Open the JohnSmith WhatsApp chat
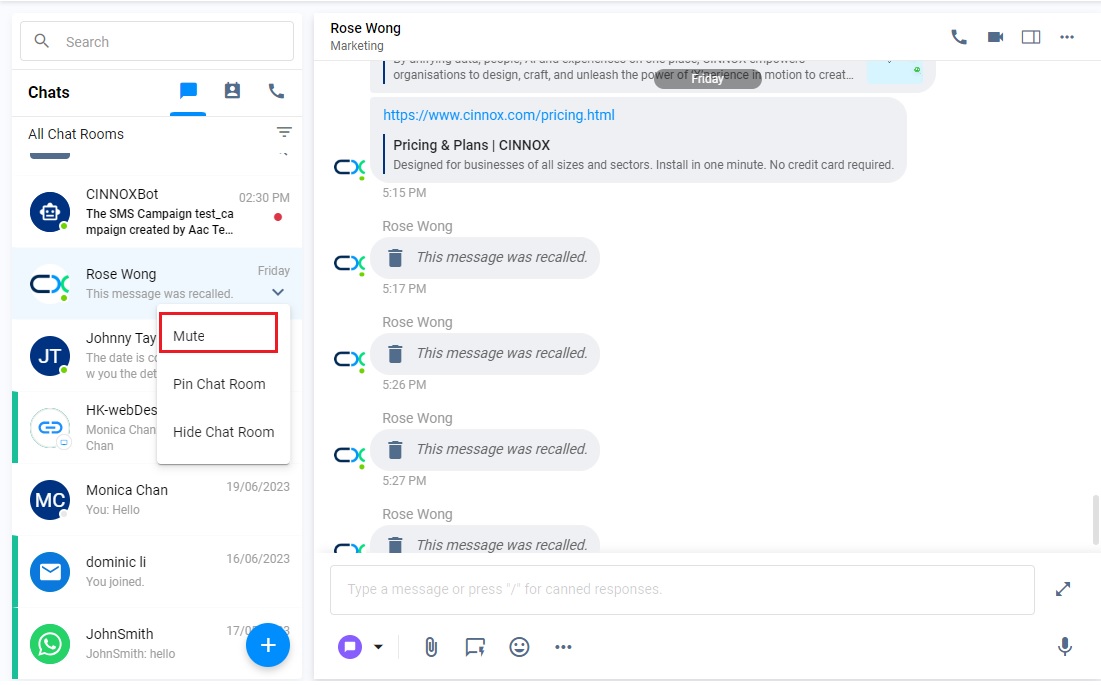The width and height of the screenshot is (1101, 685). (157, 644)
